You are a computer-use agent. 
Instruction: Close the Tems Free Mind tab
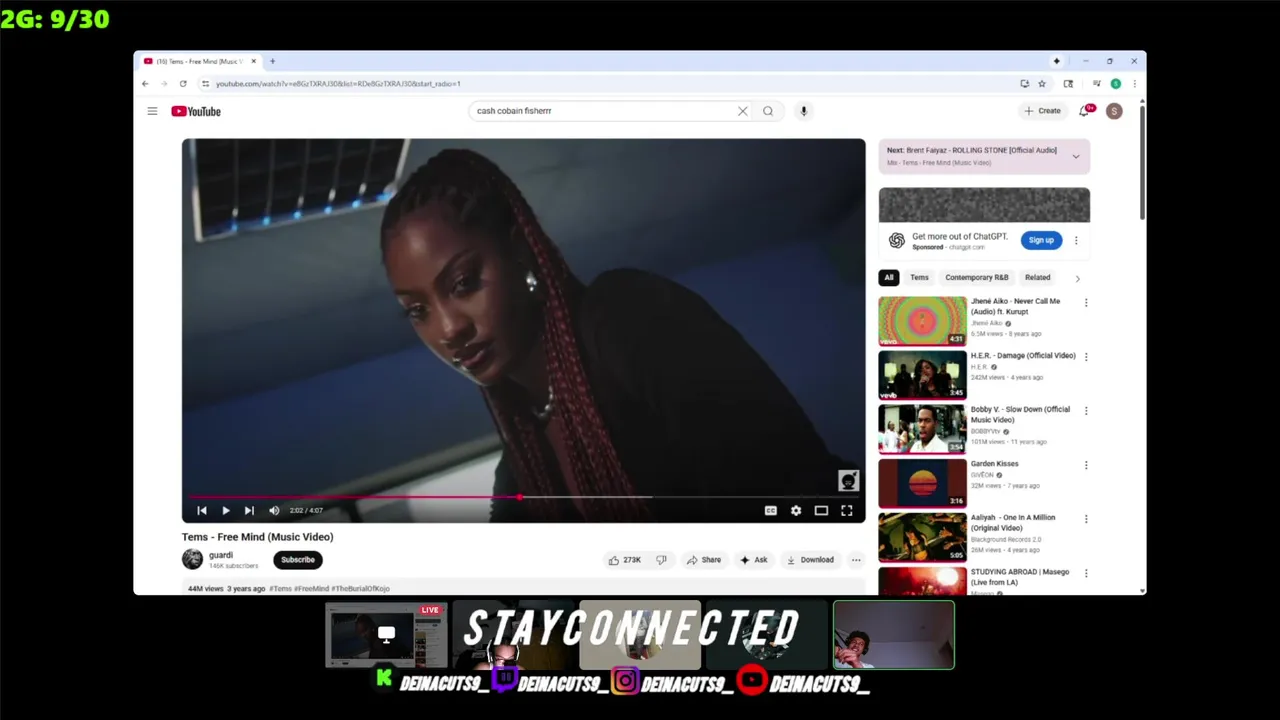[x=253, y=61]
